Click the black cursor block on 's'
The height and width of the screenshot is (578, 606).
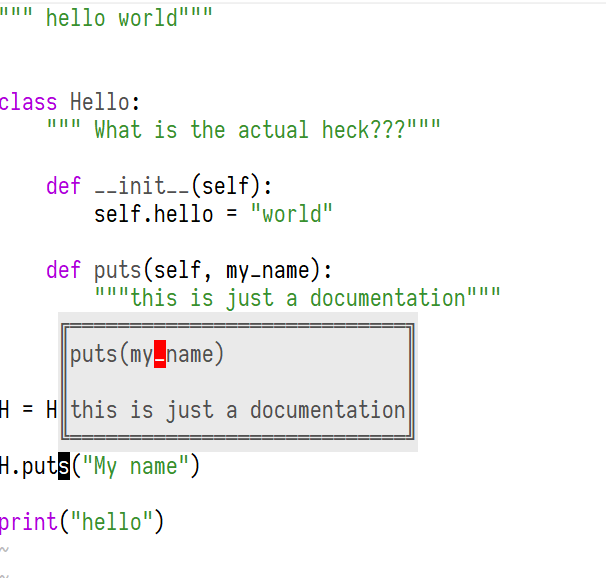64,466
